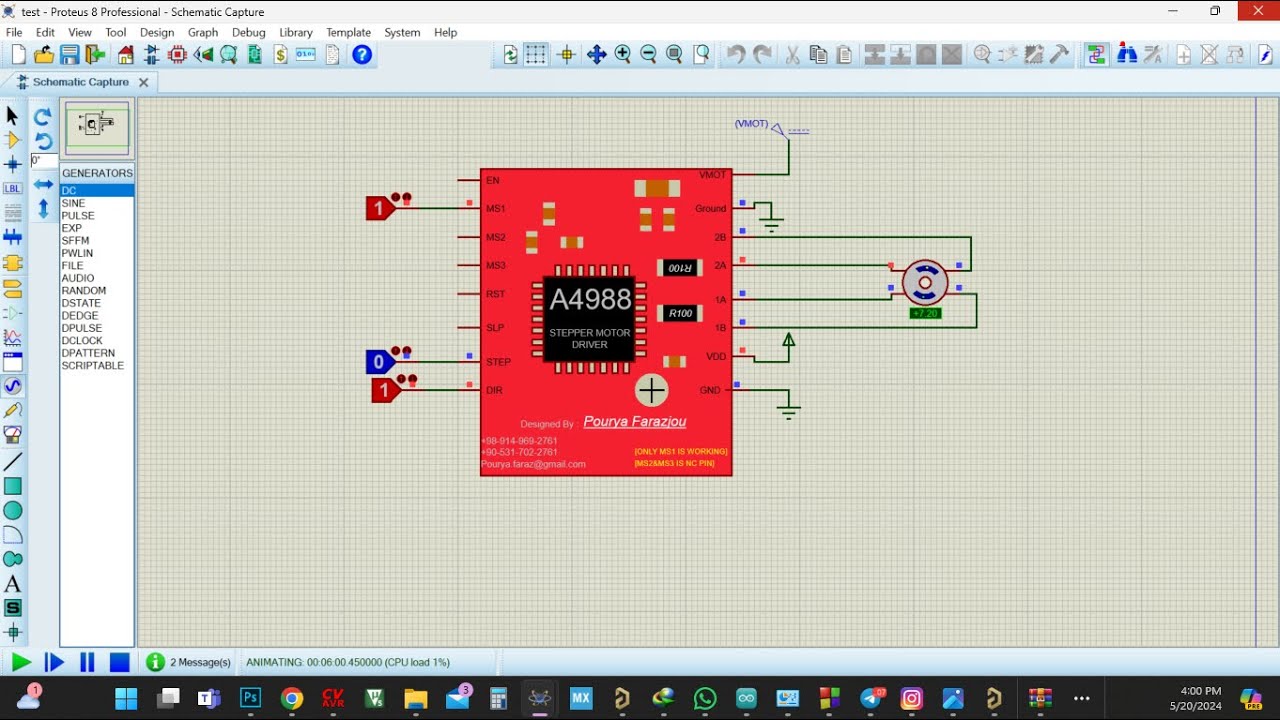Image resolution: width=1280 pixels, height=720 pixels.
Task: Click the New Project icon
Action: click(x=19, y=55)
